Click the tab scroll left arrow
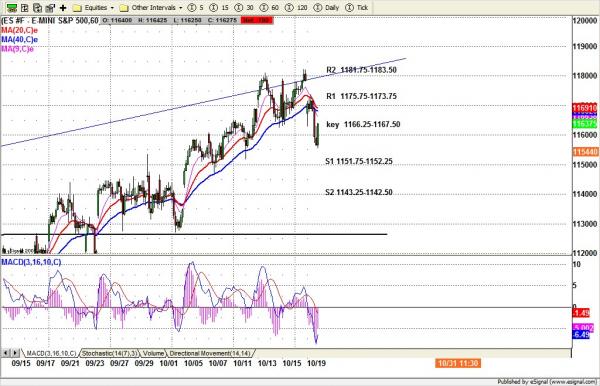 (x=6, y=353)
